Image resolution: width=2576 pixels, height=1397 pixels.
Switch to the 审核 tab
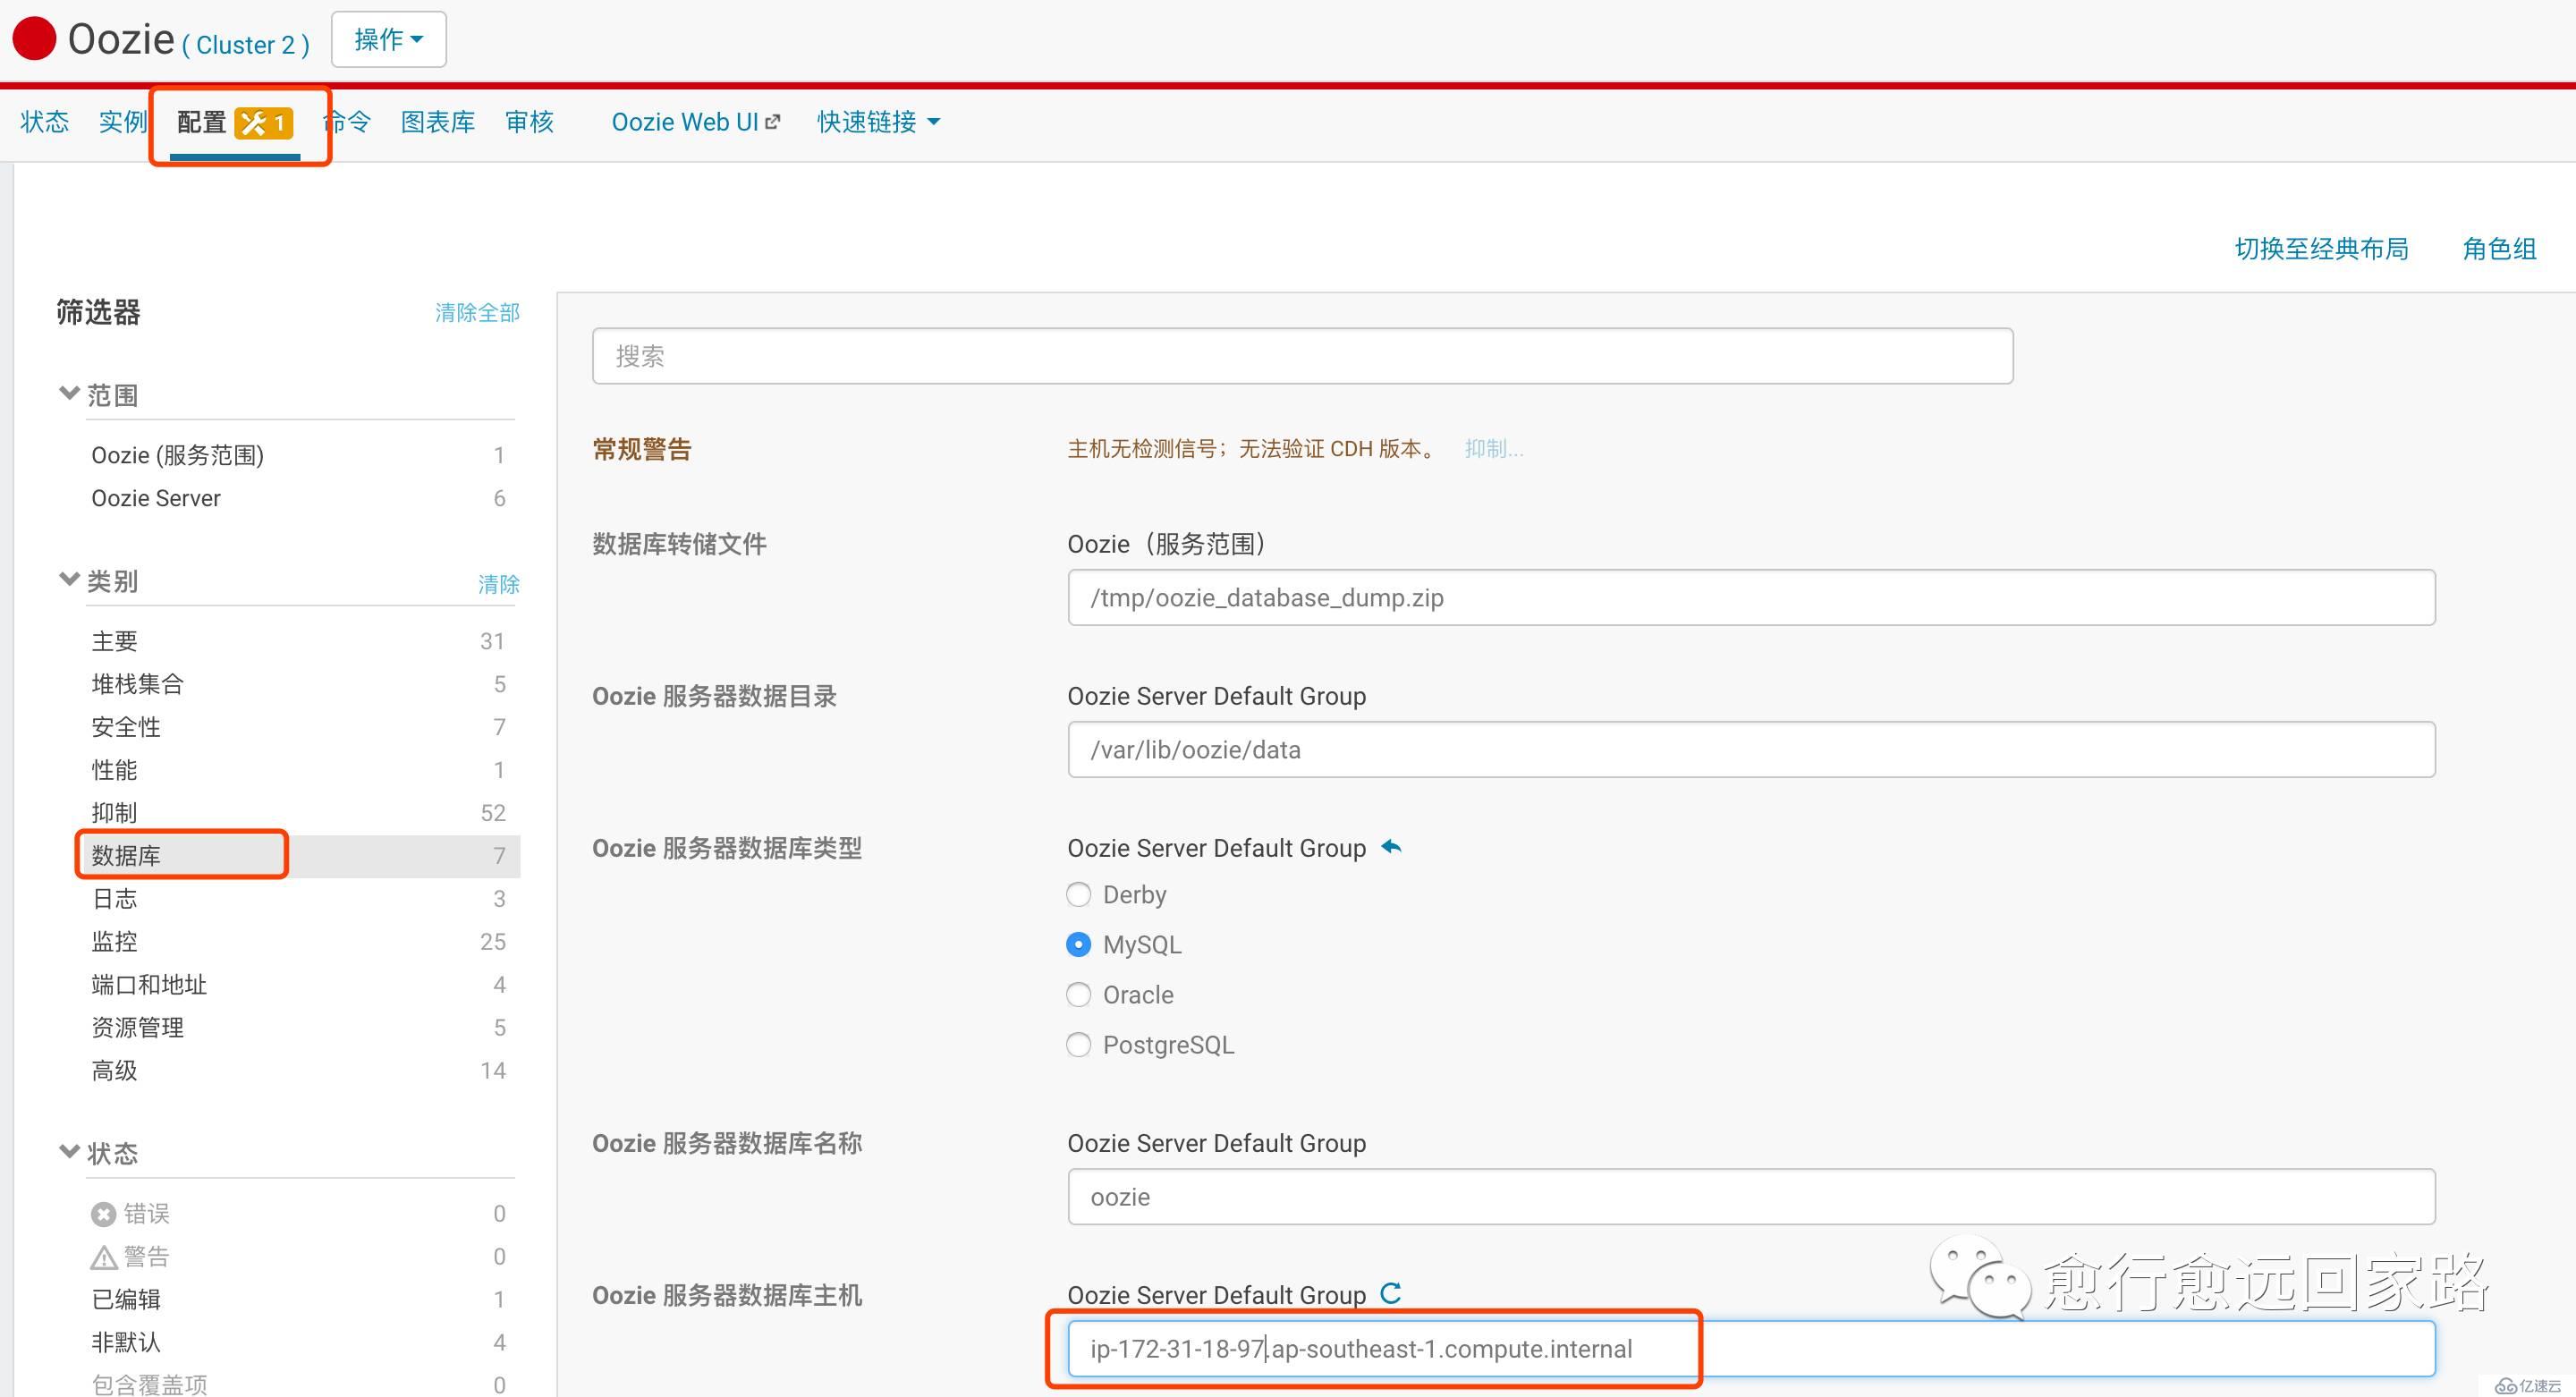coord(529,122)
